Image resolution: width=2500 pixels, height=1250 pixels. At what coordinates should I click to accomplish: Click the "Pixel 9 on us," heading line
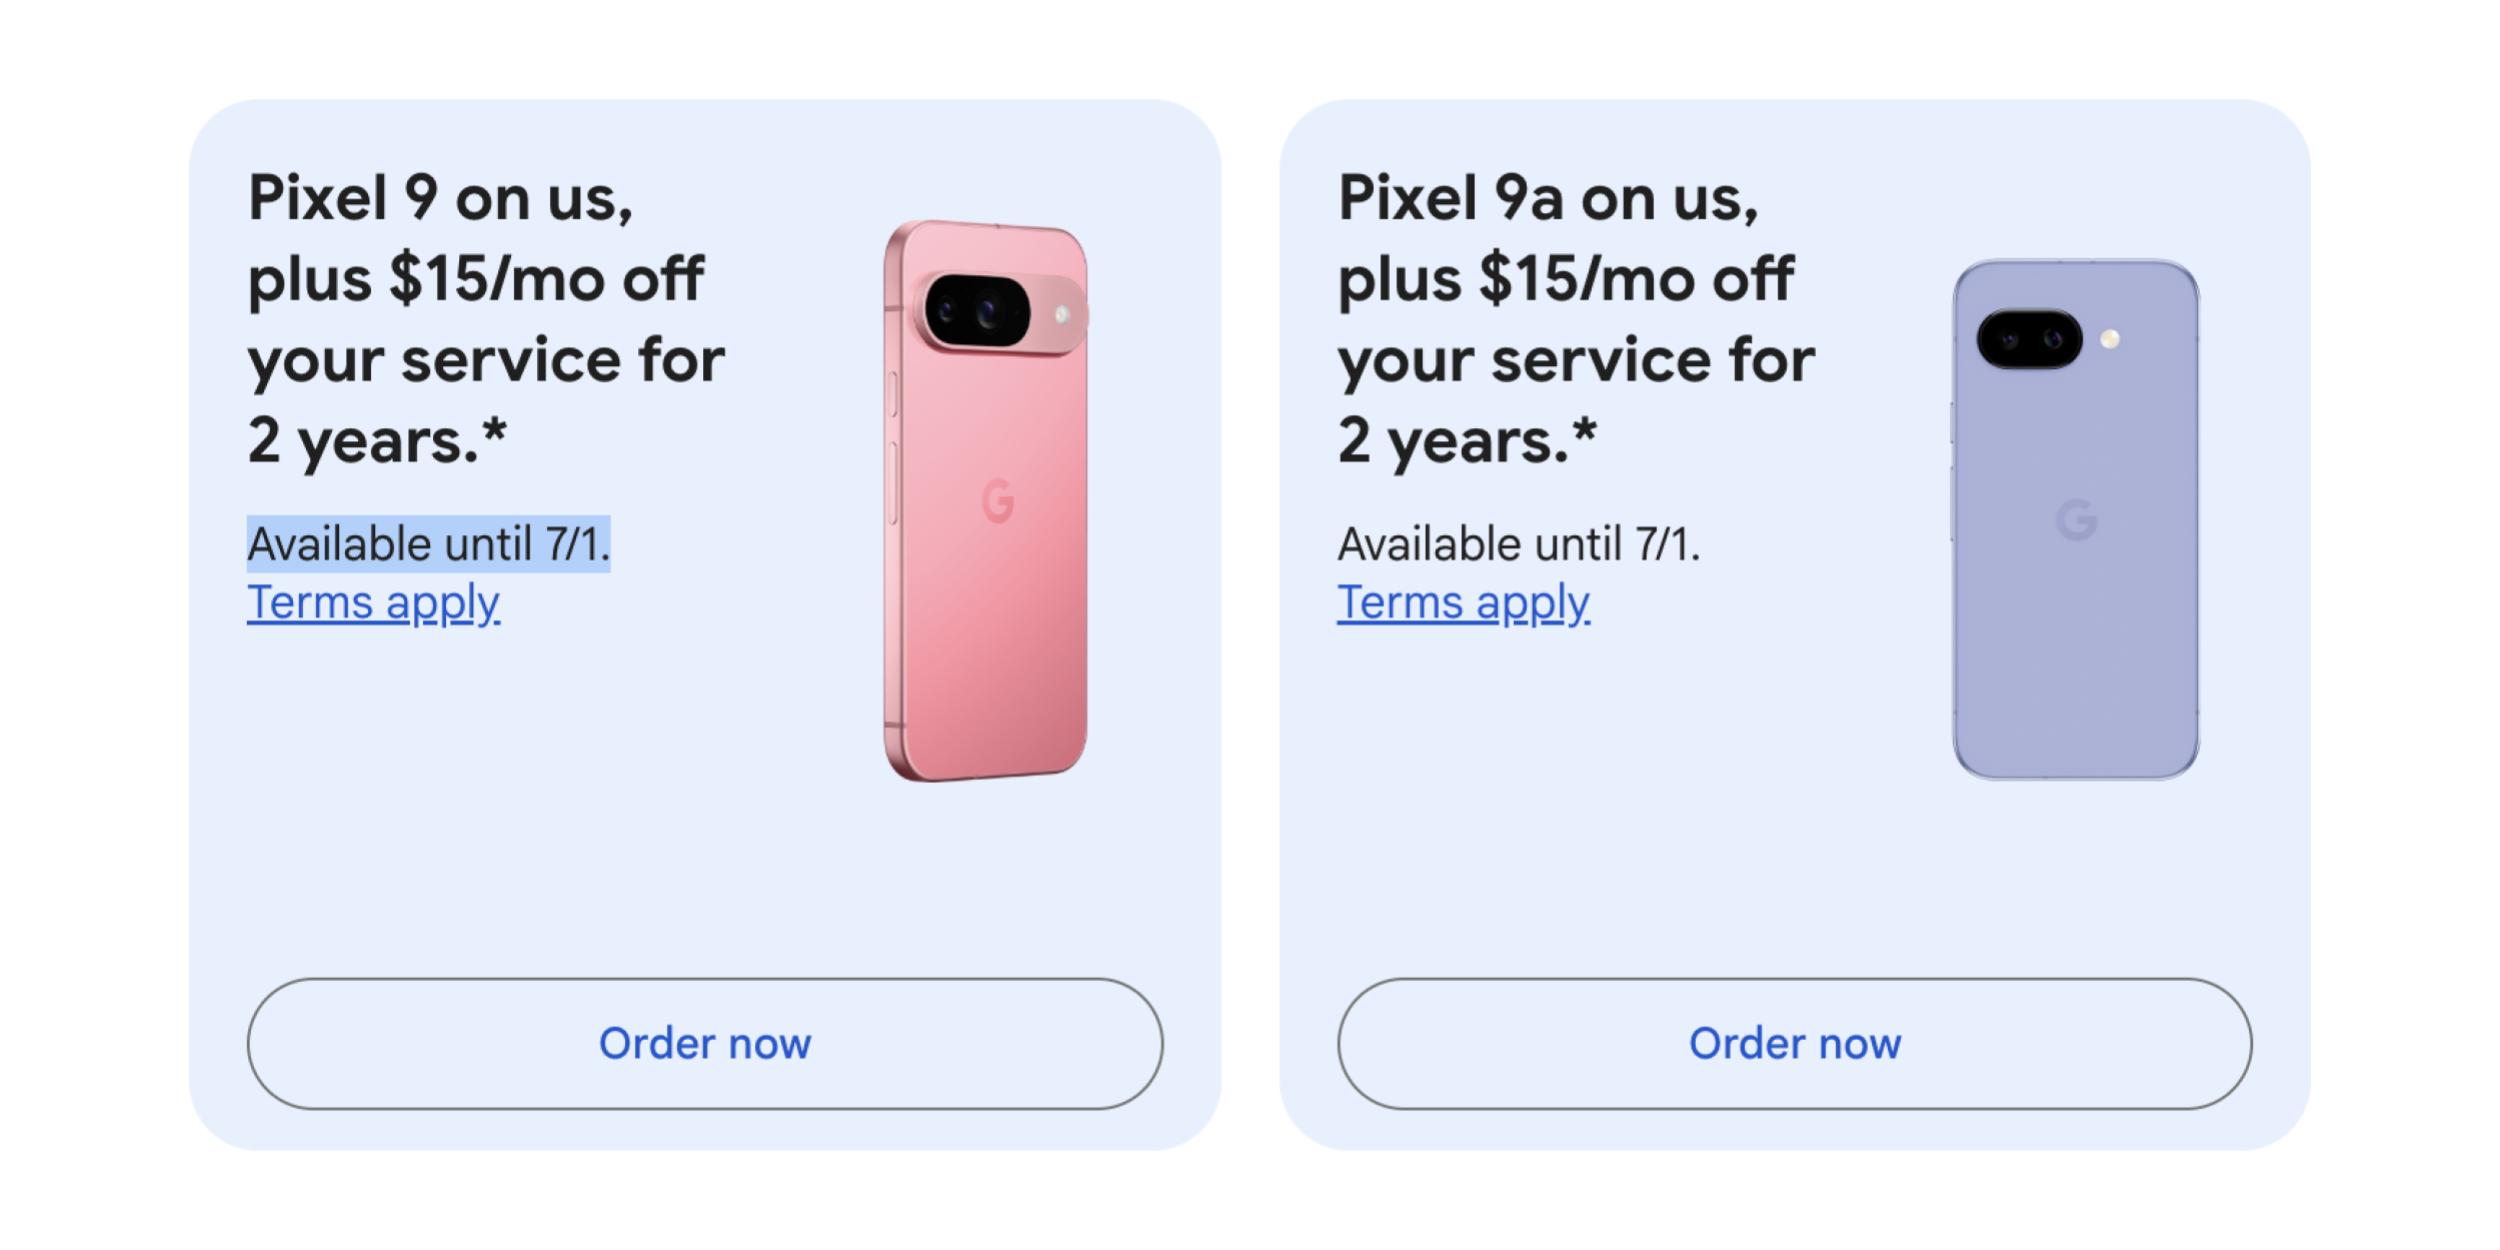click(x=440, y=198)
